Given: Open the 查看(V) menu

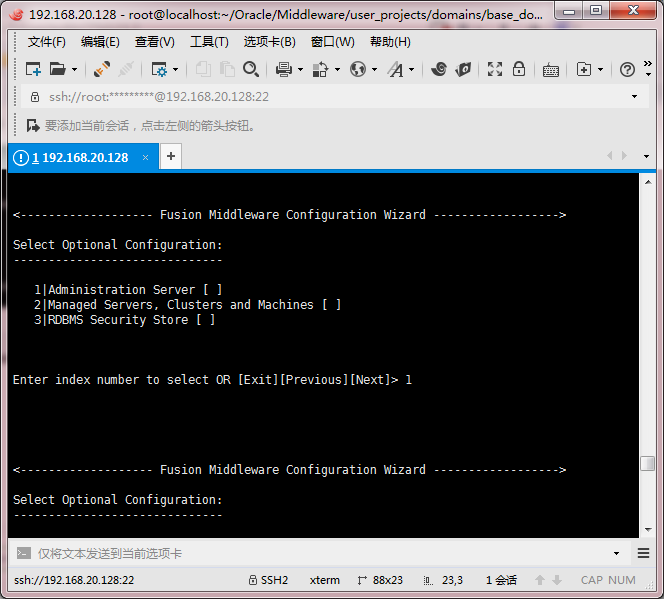Looking at the screenshot, I should 155,42.
